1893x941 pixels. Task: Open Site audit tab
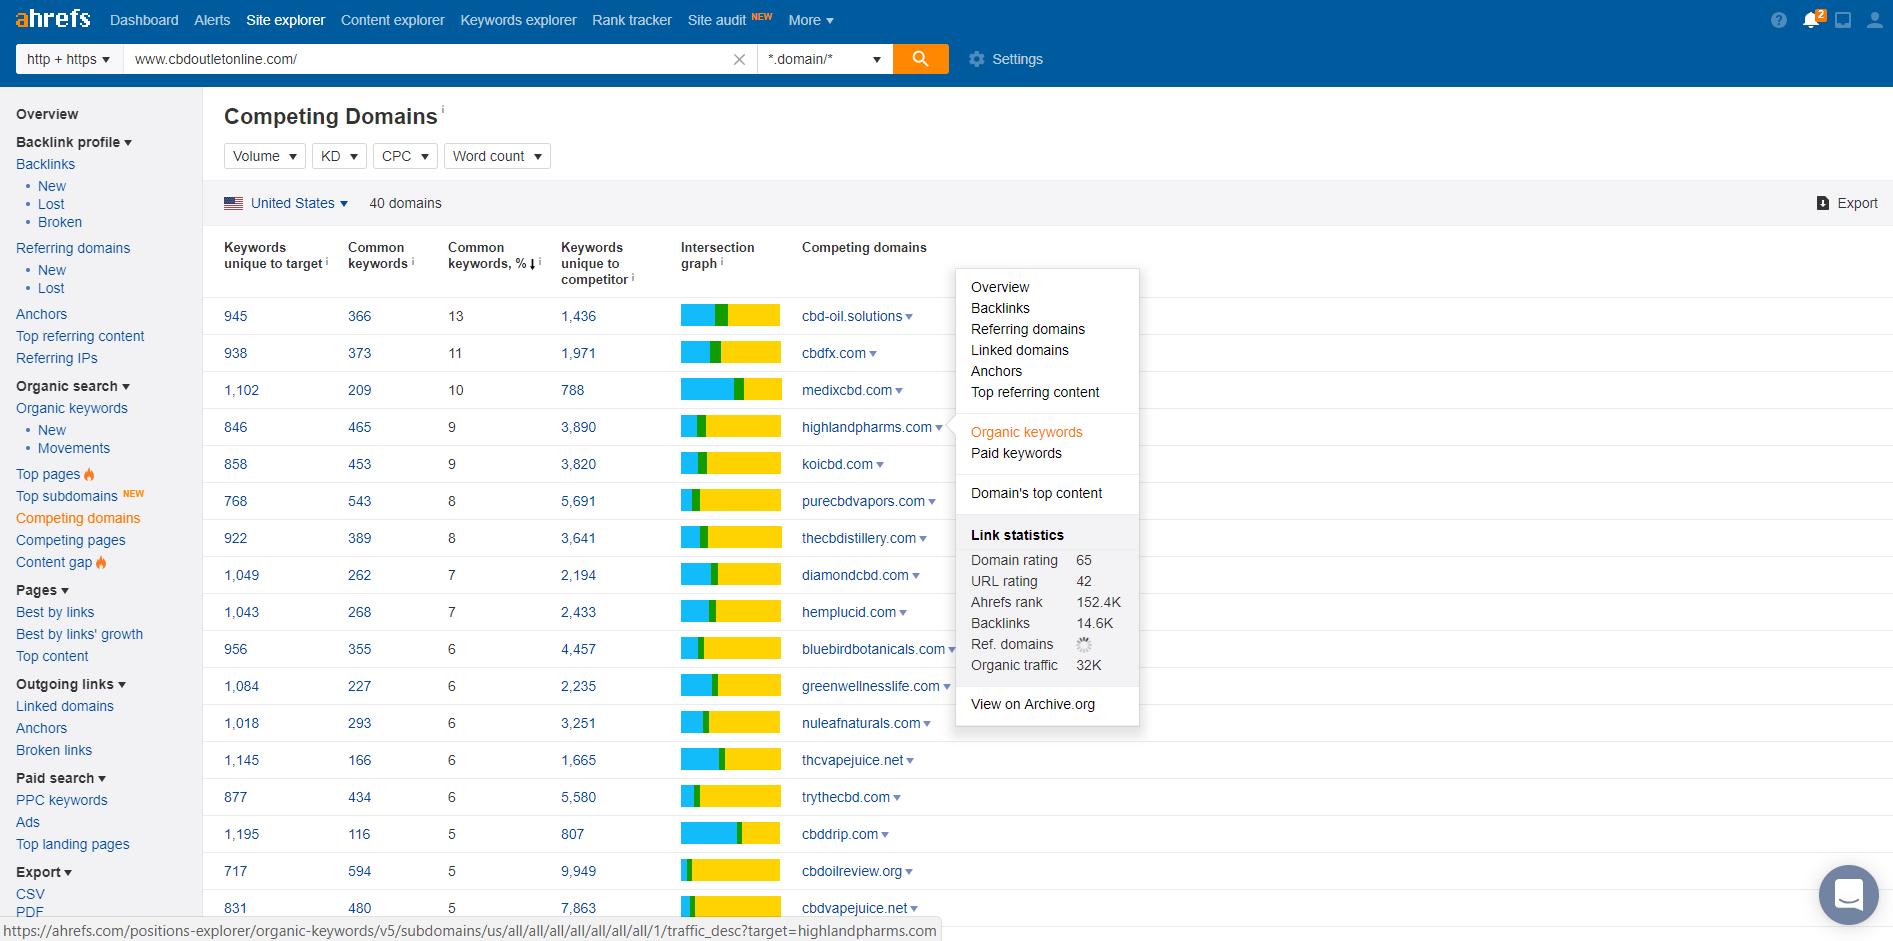(x=717, y=20)
